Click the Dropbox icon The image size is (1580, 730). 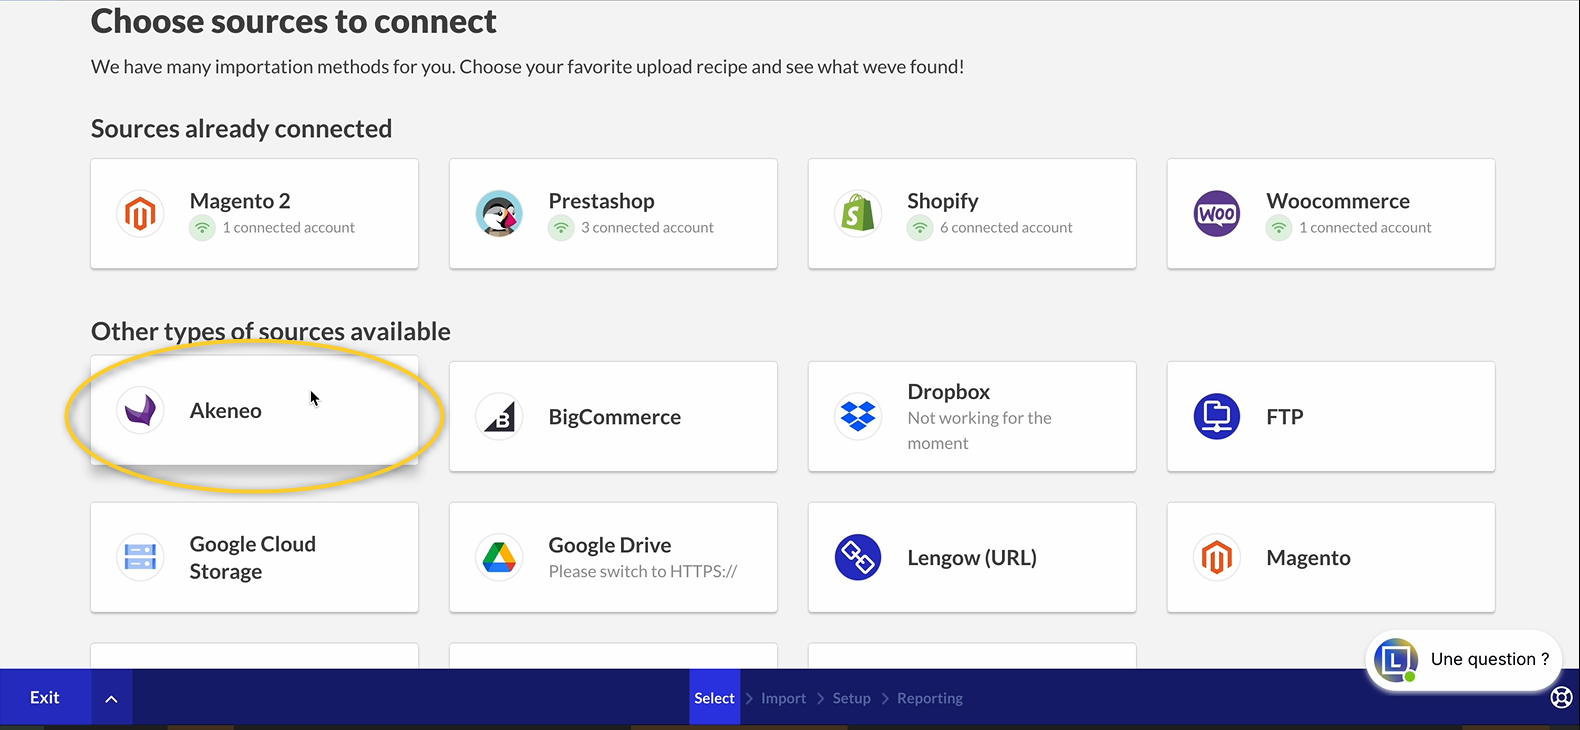[x=858, y=417]
